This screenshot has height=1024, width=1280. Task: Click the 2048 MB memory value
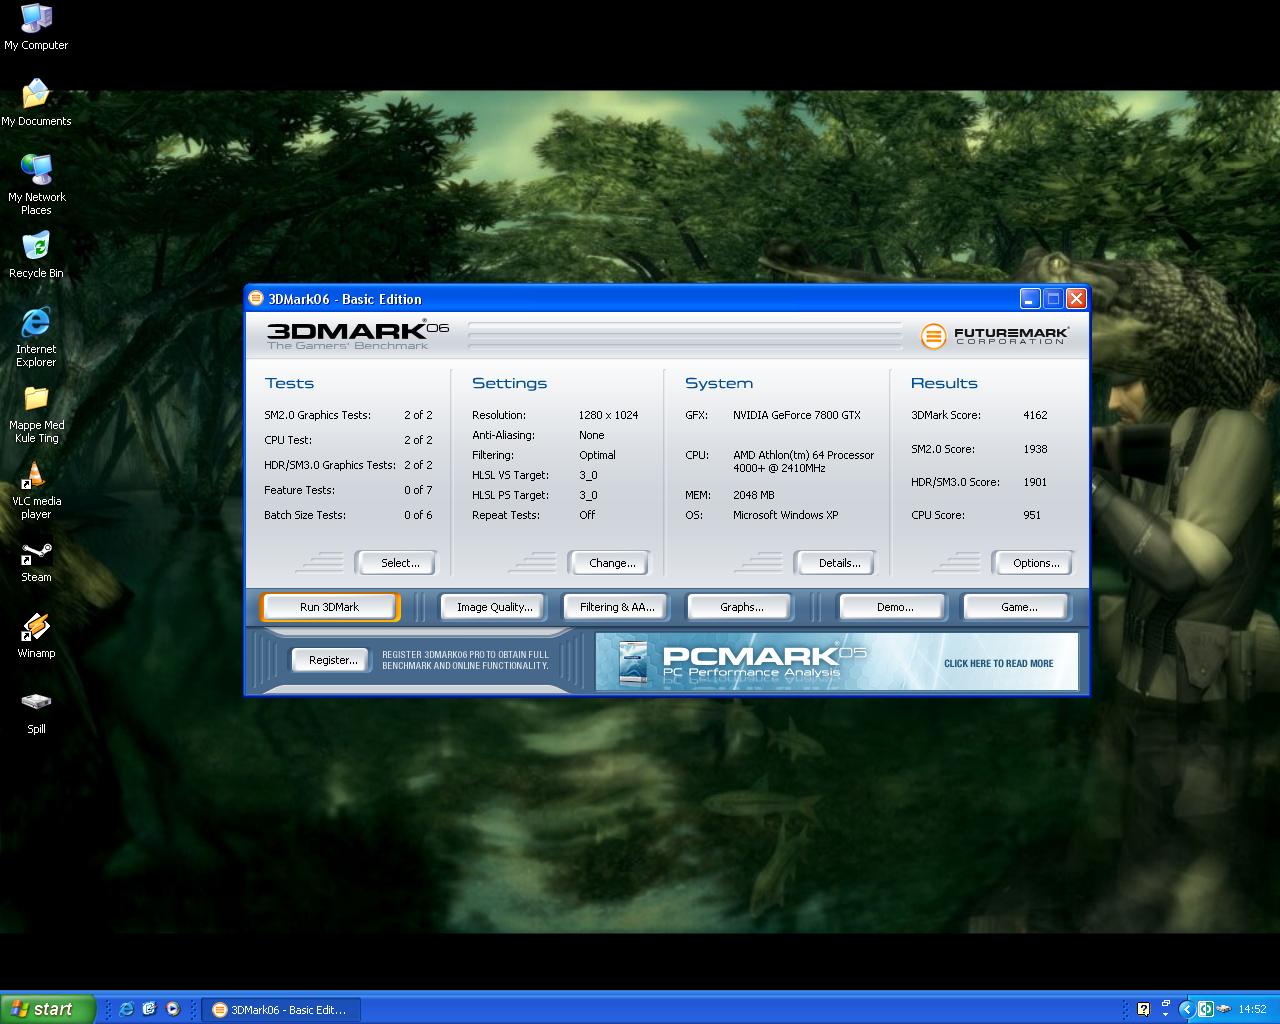(753, 495)
